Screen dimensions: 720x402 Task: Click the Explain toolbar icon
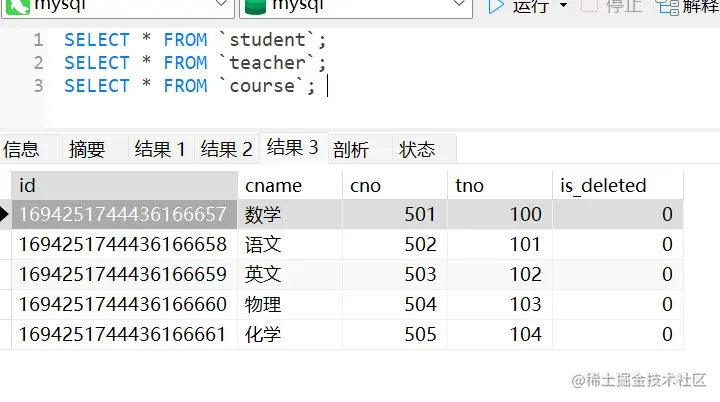click(667, 7)
